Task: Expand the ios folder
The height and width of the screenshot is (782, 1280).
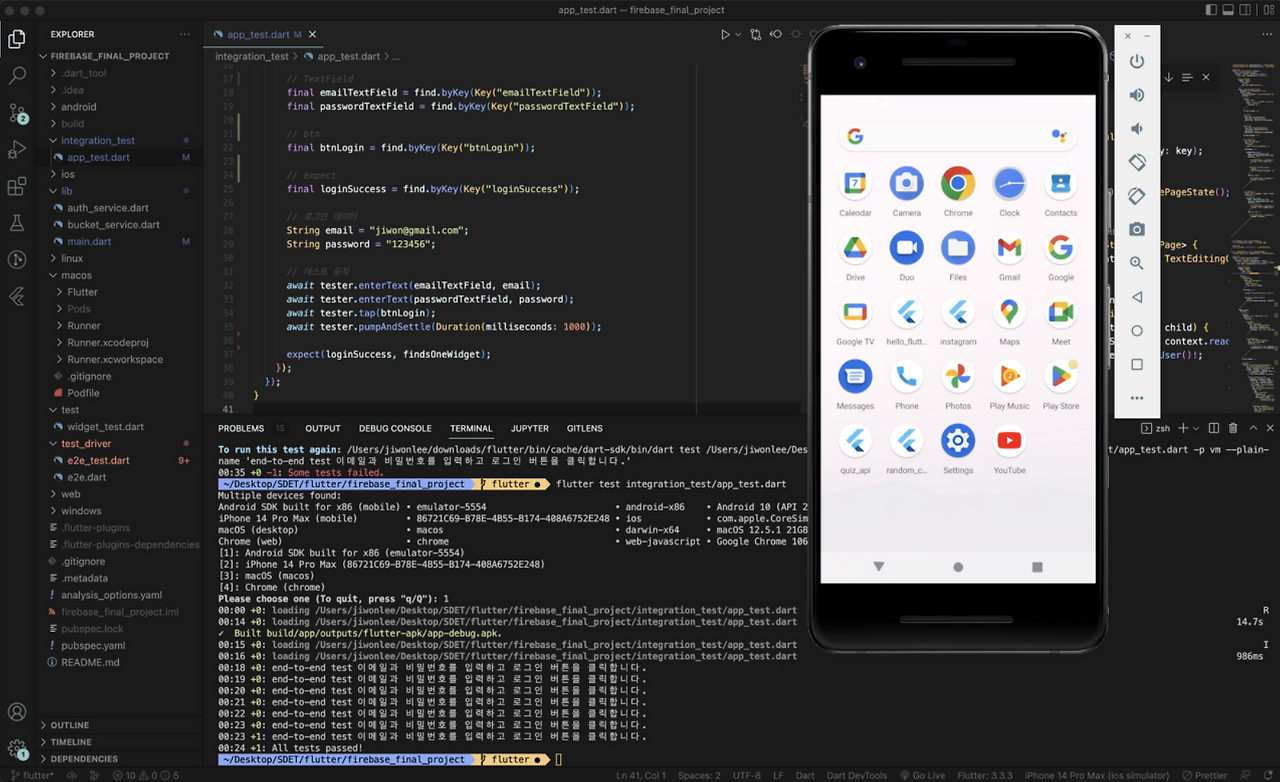Action: (119, 174)
